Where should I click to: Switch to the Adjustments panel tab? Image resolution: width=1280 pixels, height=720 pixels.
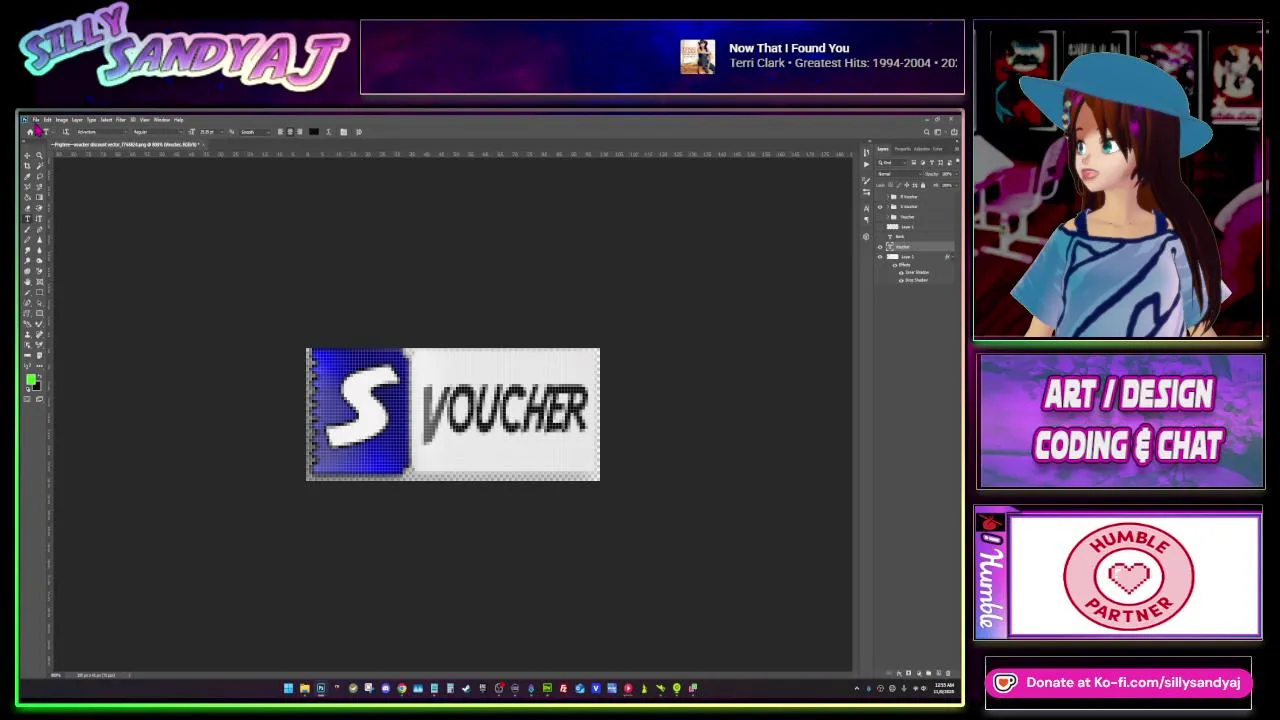pyautogui.click(x=922, y=149)
